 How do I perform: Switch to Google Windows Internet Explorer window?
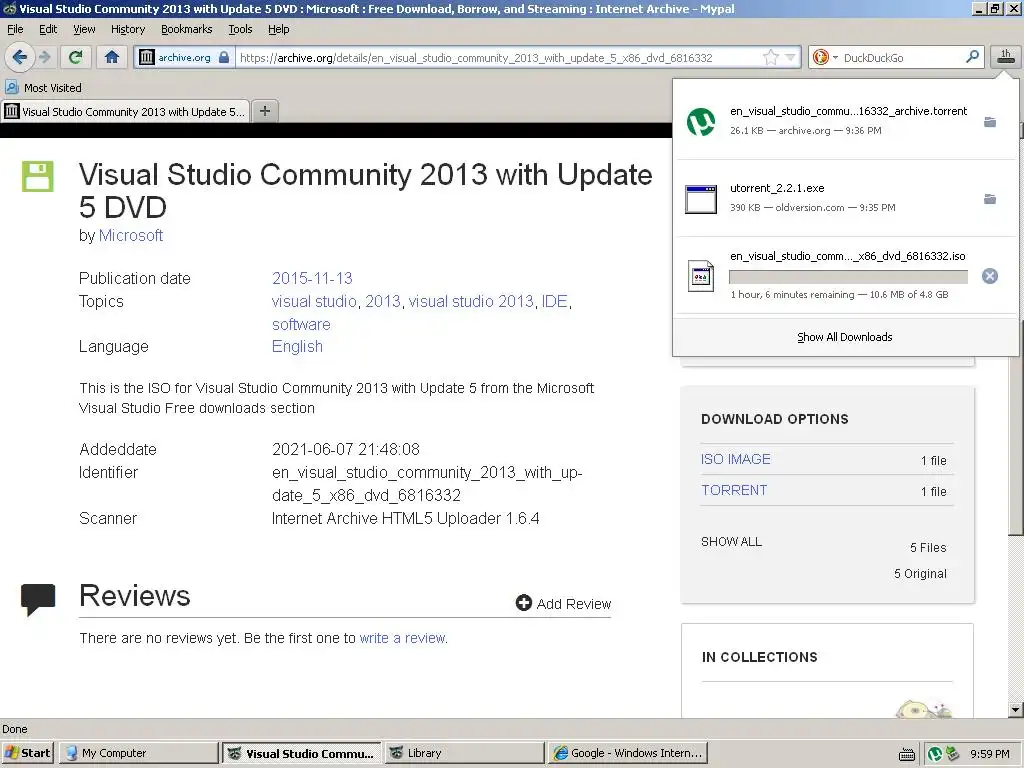click(628, 753)
